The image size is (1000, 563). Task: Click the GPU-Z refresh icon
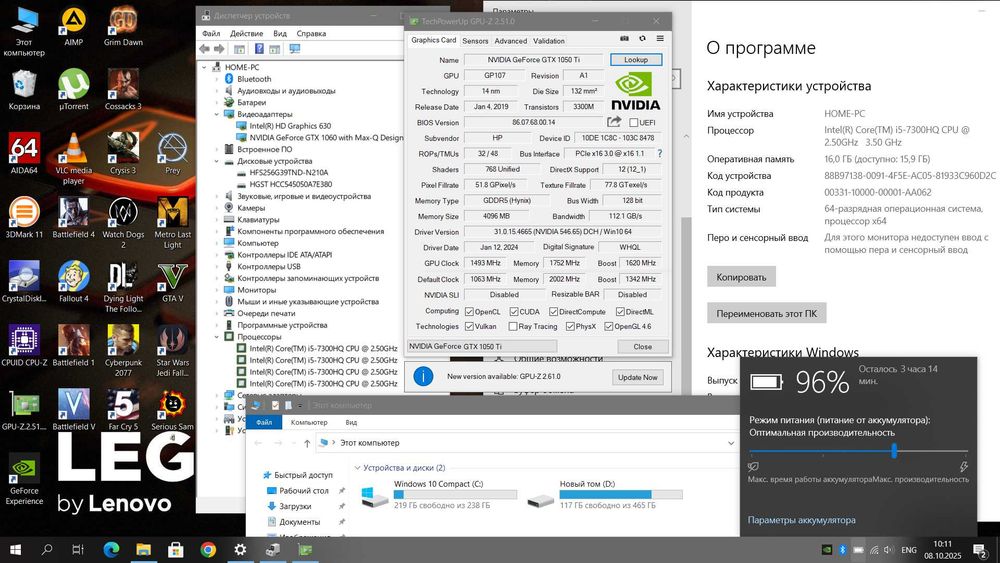coord(642,38)
